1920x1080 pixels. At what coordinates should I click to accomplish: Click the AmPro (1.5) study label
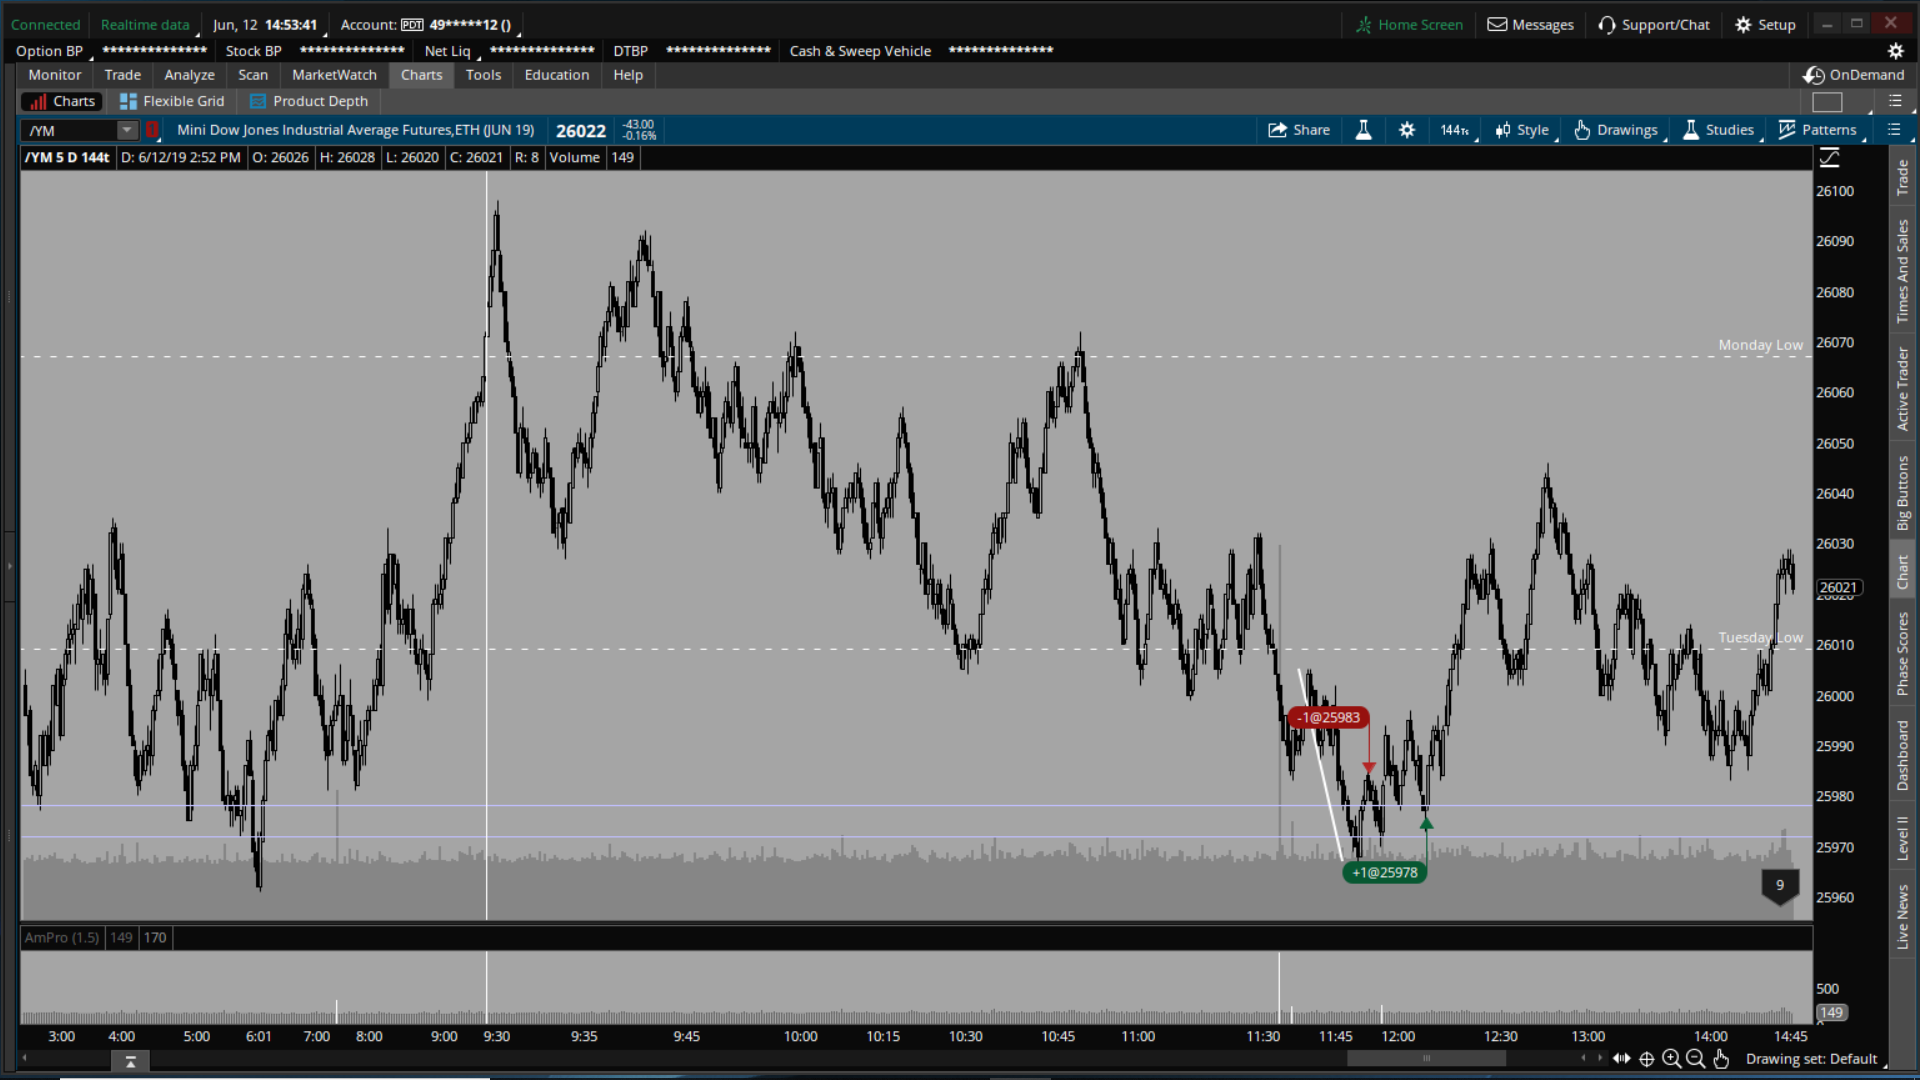pyautogui.click(x=62, y=938)
